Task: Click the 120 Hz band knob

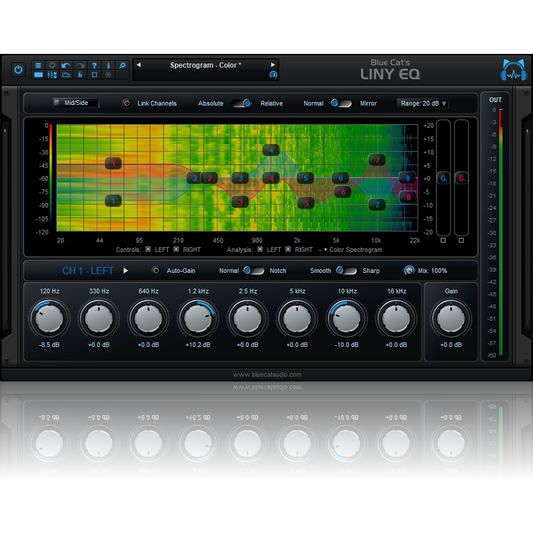Action: [49, 318]
